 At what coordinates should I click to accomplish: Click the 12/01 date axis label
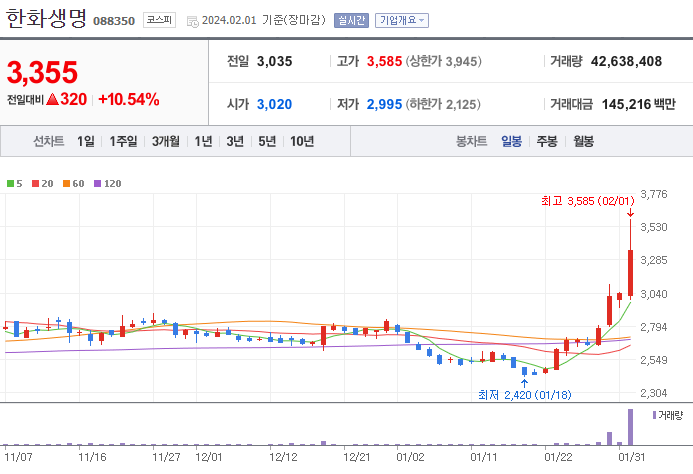[209, 457]
